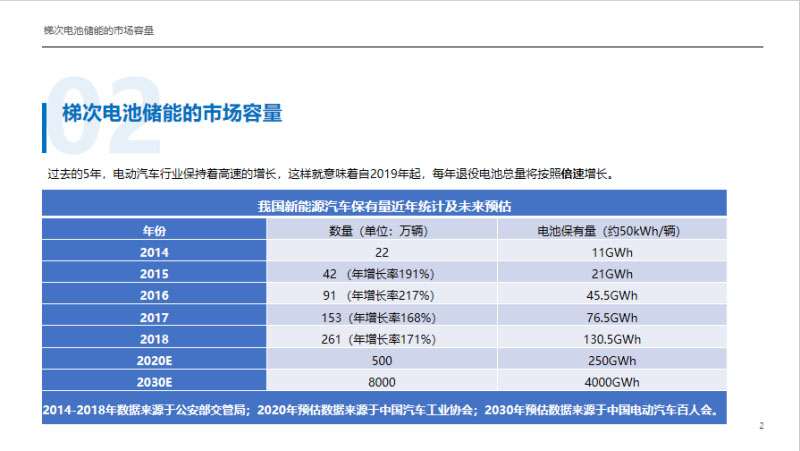The image size is (800, 451).
Task: Click the intro paragraph about 2019 battery retirement
Action: pyautogui.click(x=330, y=173)
